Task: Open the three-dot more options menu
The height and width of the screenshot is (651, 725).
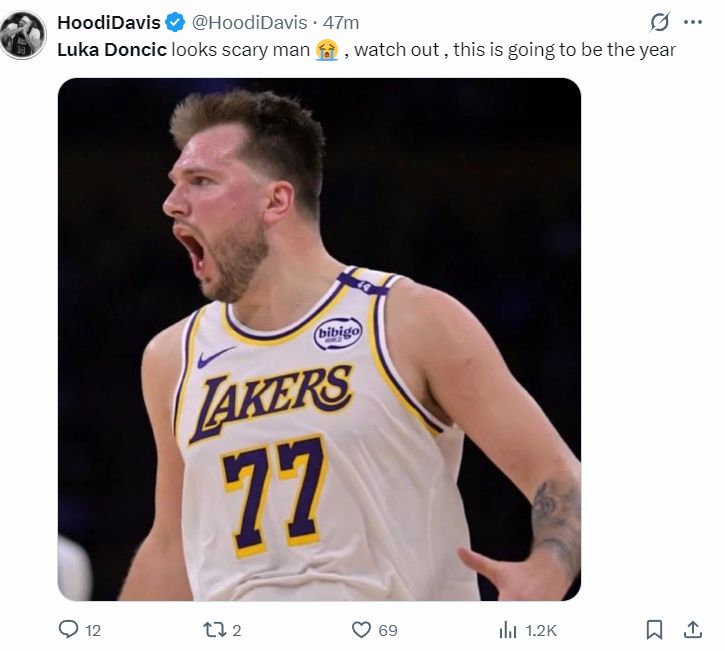Action: pyautogui.click(x=692, y=22)
